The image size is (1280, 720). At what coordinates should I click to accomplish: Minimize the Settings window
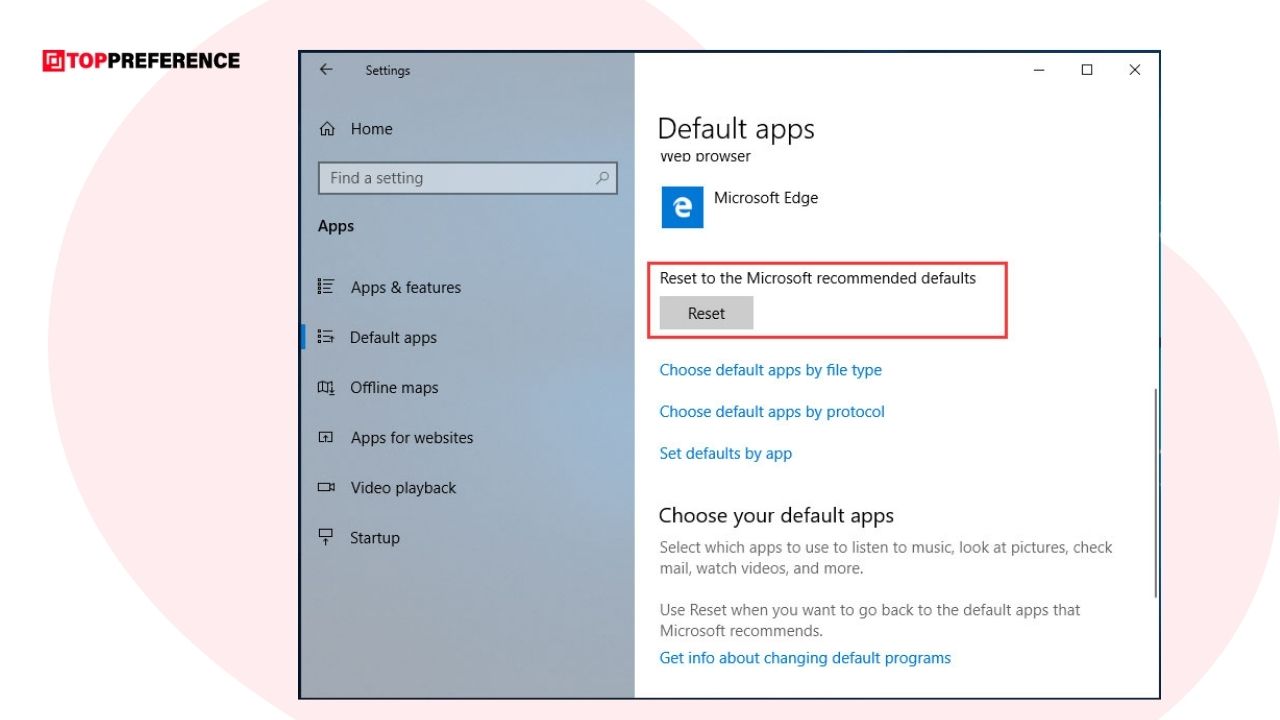tap(1040, 70)
